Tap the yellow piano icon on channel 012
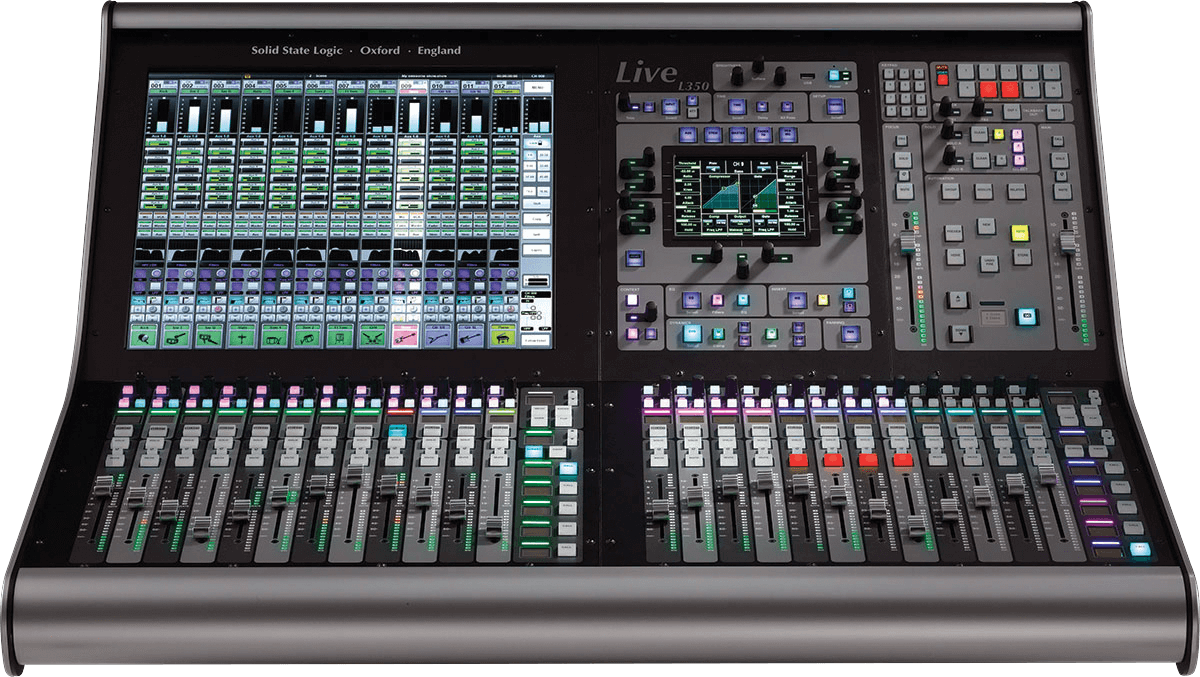Image resolution: width=1200 pixels, height=677 pixels. [502, 338]
